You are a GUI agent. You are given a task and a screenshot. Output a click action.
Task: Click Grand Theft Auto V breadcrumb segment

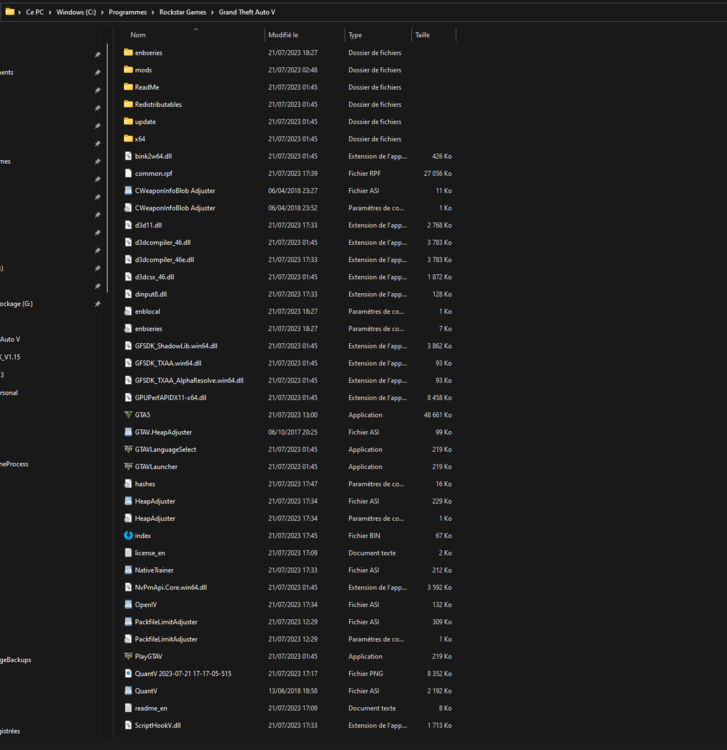tap(247, 12)
